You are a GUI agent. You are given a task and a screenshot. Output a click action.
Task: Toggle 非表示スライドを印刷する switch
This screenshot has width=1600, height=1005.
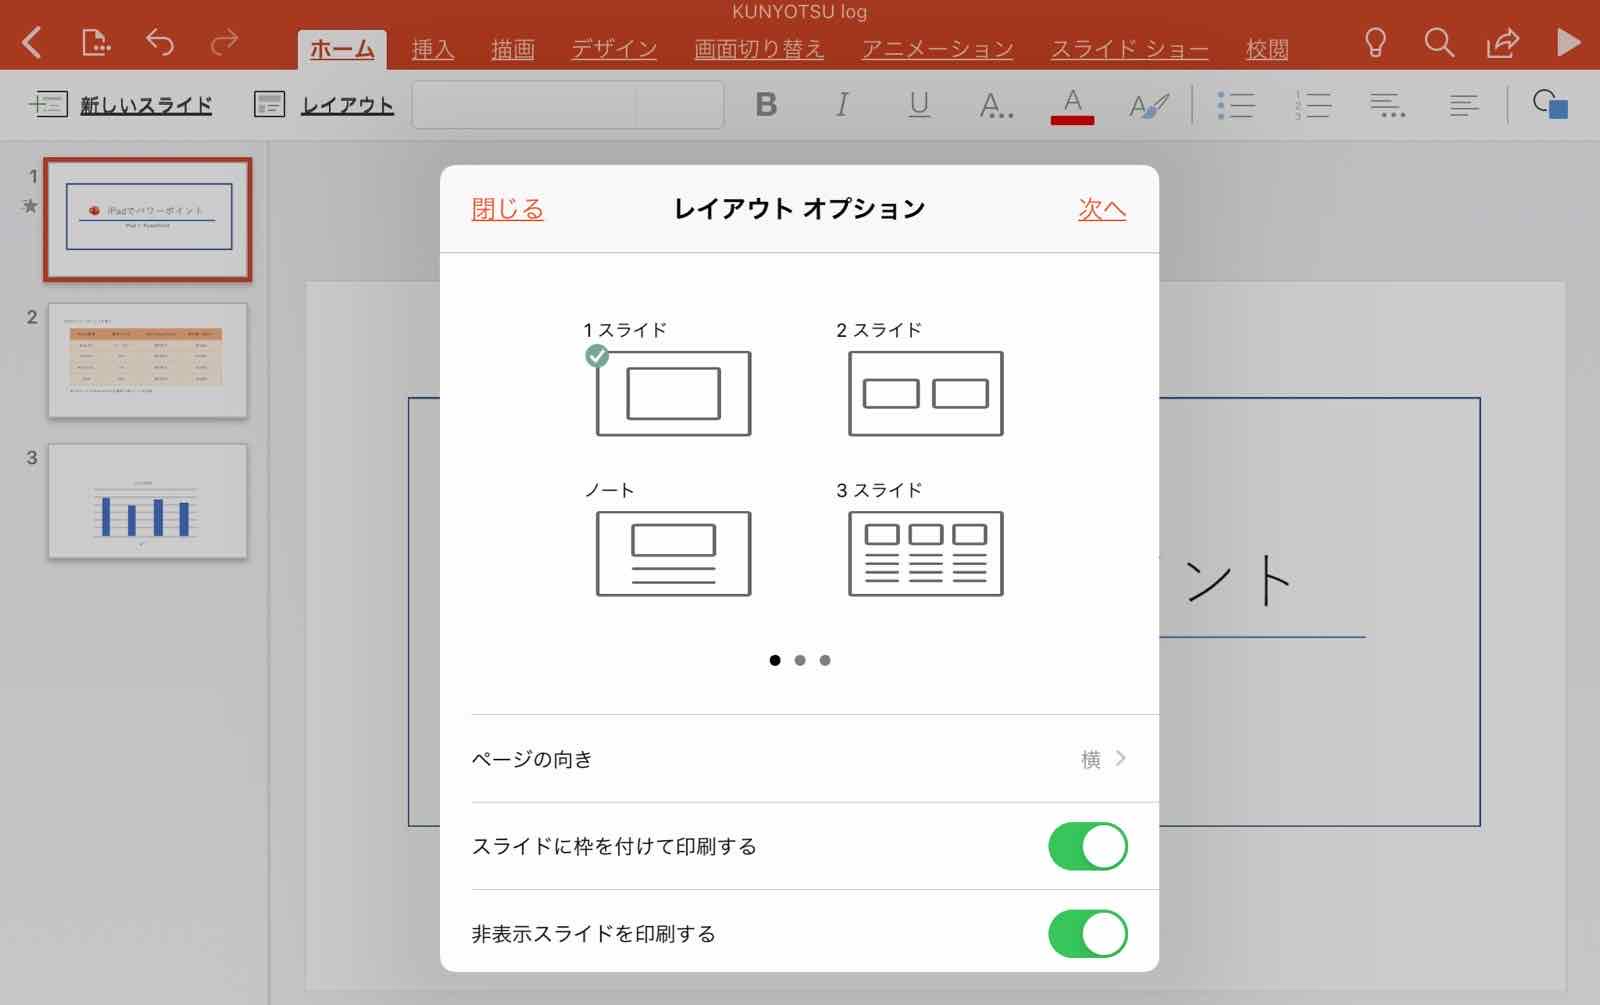[x=1088, y=934]
